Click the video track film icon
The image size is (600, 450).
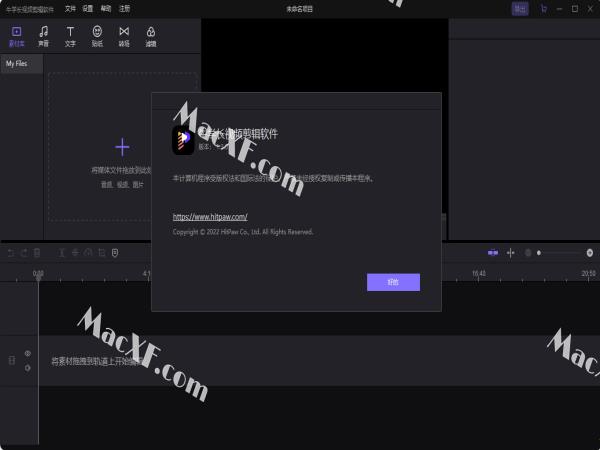tap(12, 360)
